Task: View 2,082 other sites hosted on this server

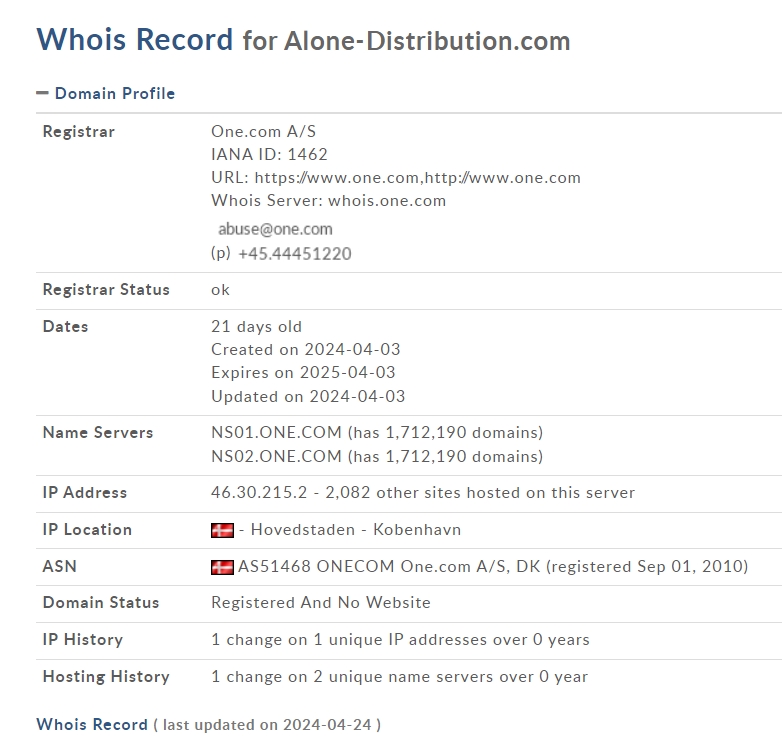Action: click(x=480, y=492)
